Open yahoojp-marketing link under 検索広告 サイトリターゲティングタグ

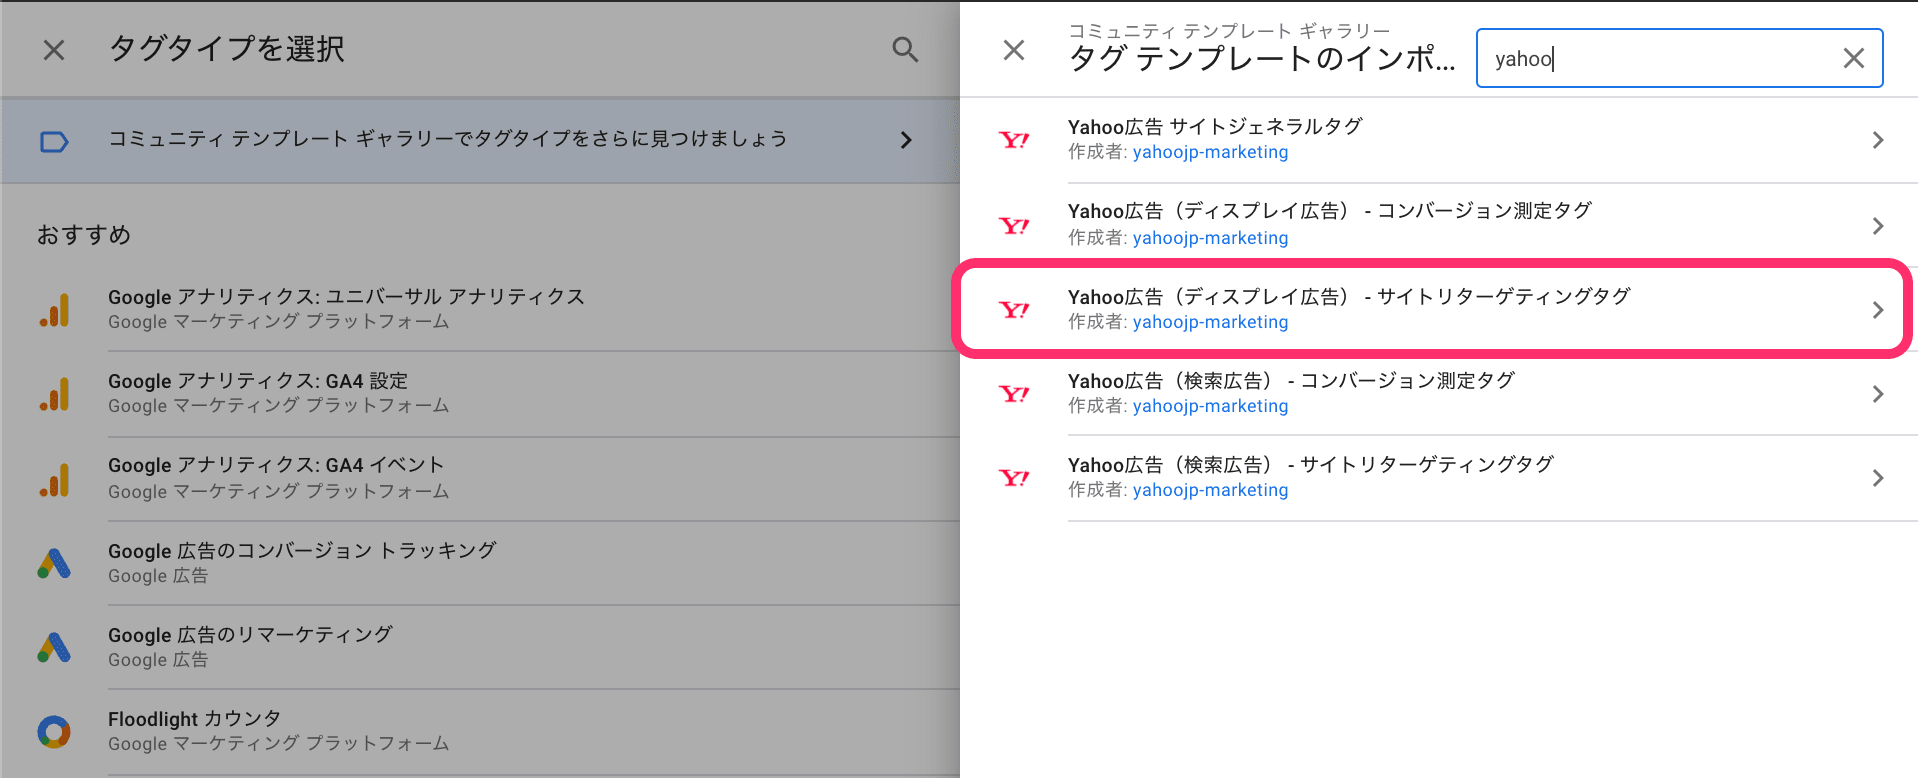pos(1210,490)
